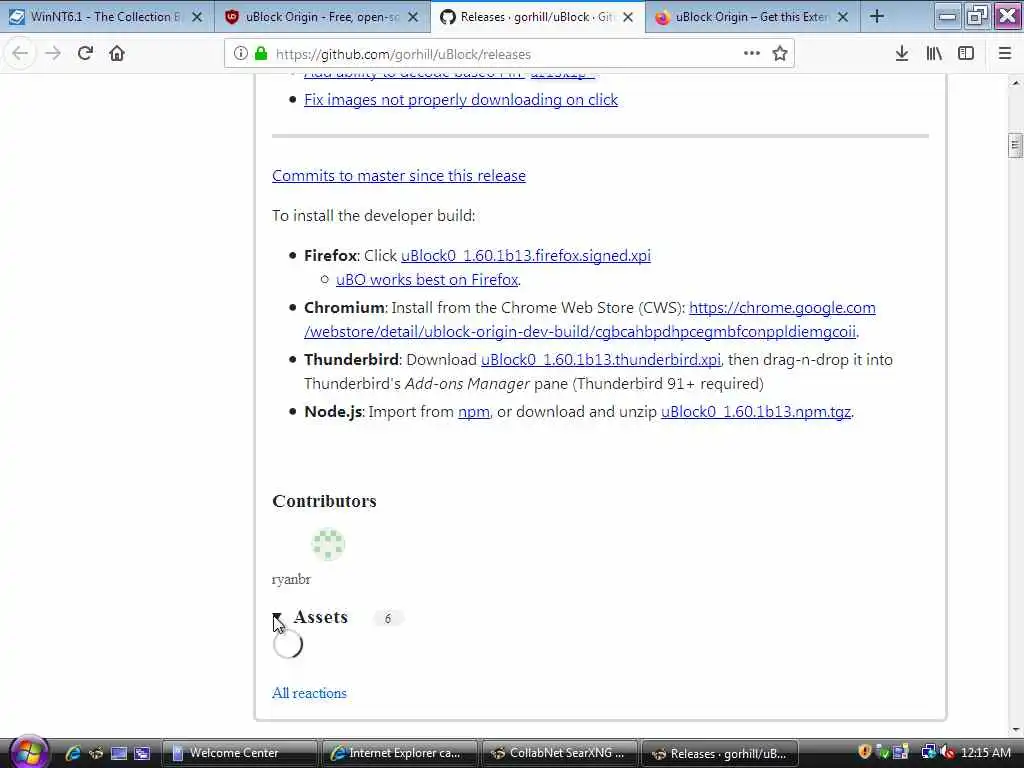Close the Get this Extension tab
Image resolution: width=1024 pixels, height=768 pixels.
coord(843,17)
